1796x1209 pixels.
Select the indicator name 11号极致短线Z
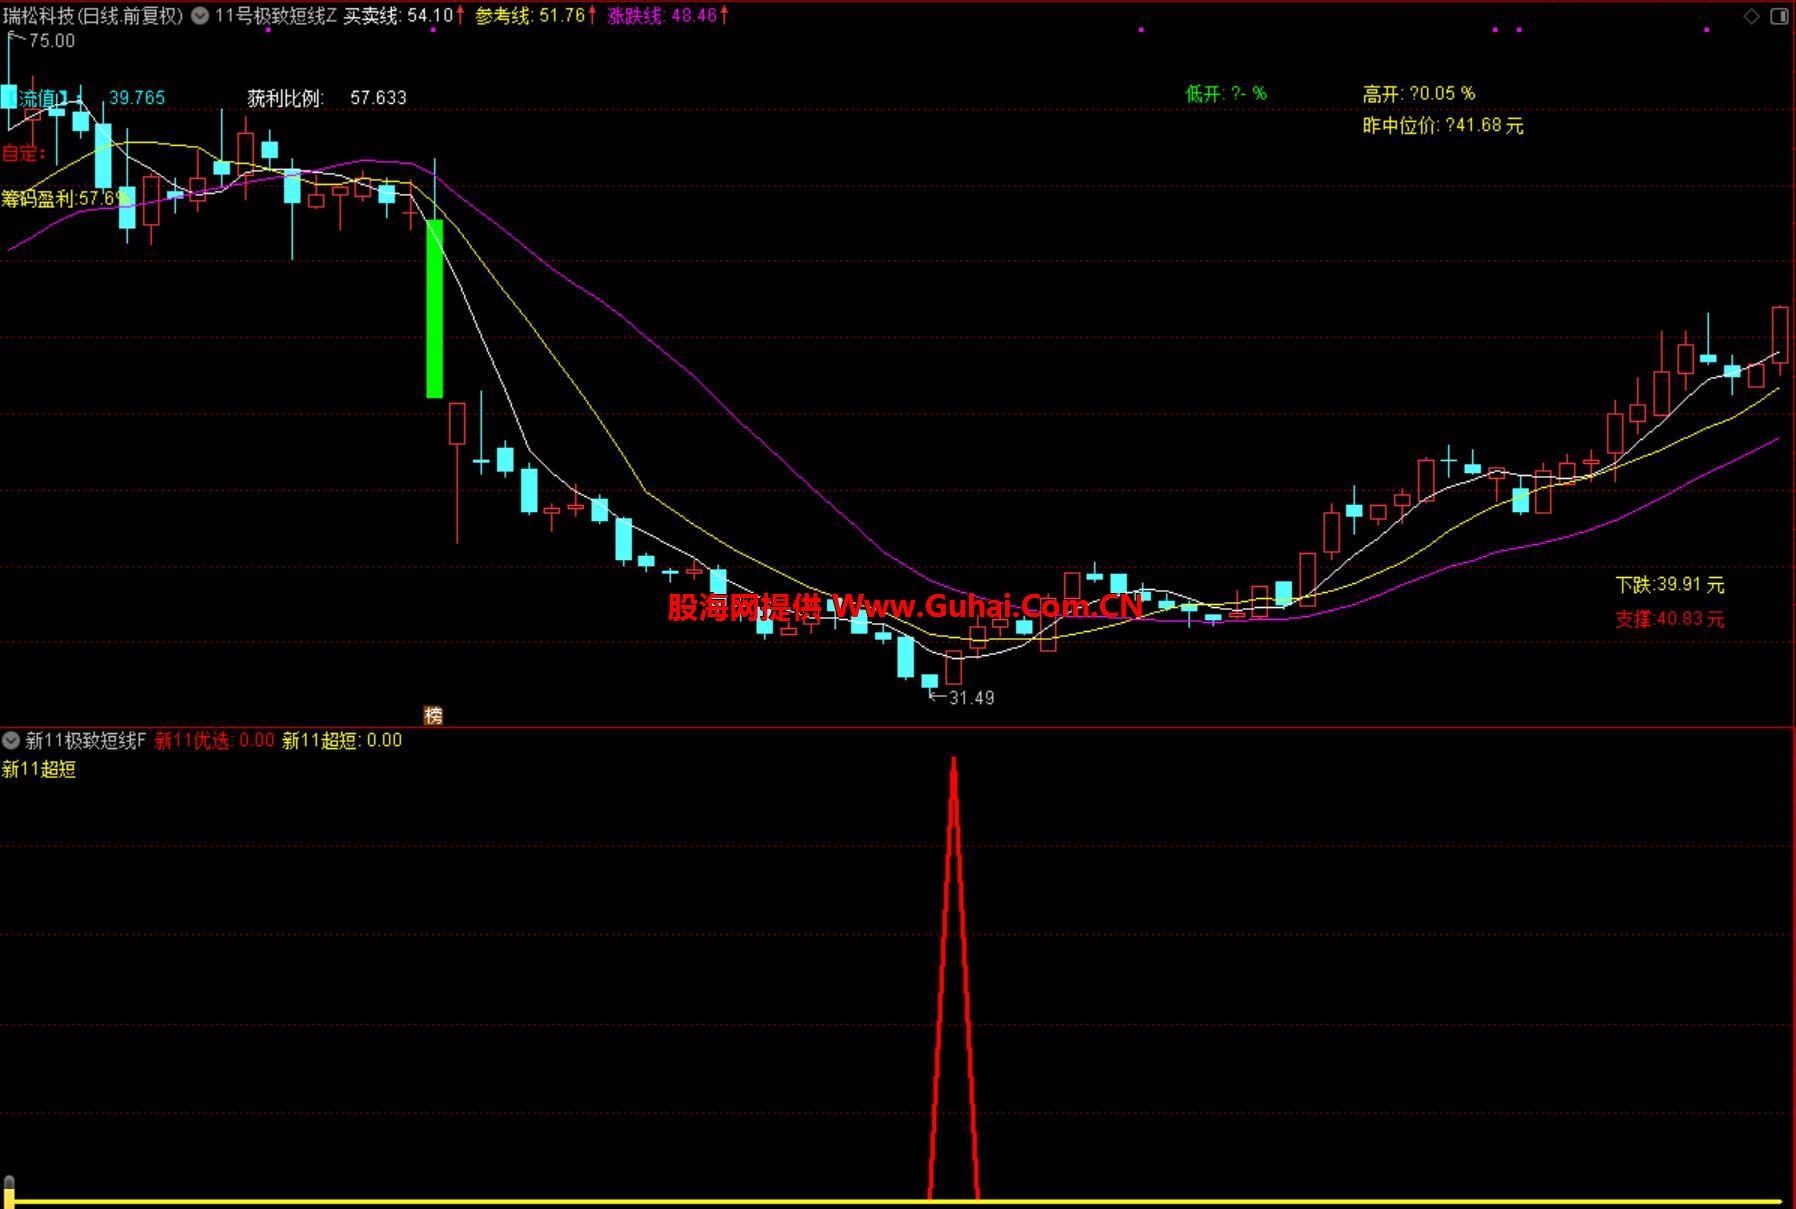click(276, 16)
